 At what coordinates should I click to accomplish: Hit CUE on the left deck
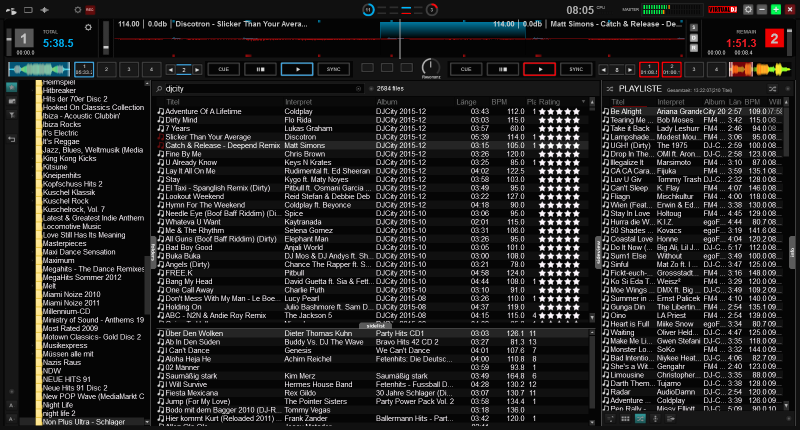223,69
